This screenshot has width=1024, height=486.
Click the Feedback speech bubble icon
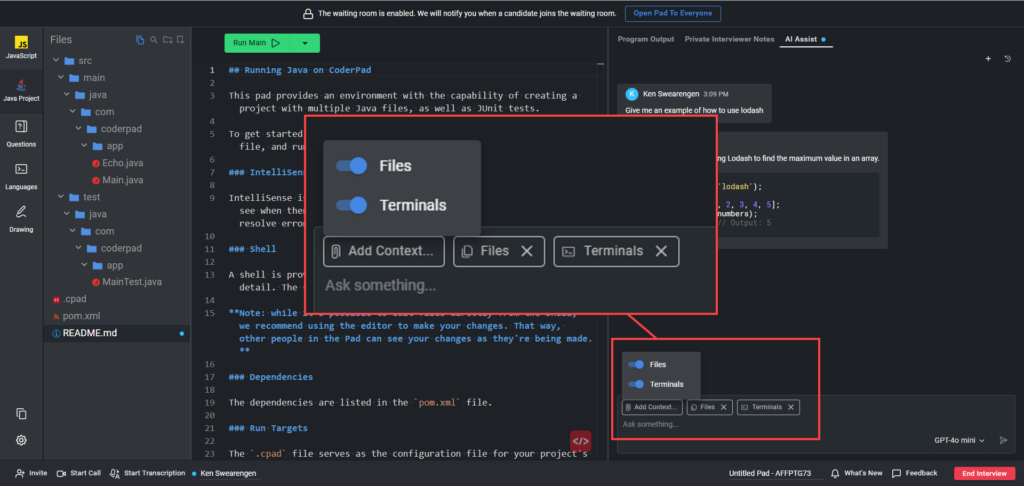896,473
